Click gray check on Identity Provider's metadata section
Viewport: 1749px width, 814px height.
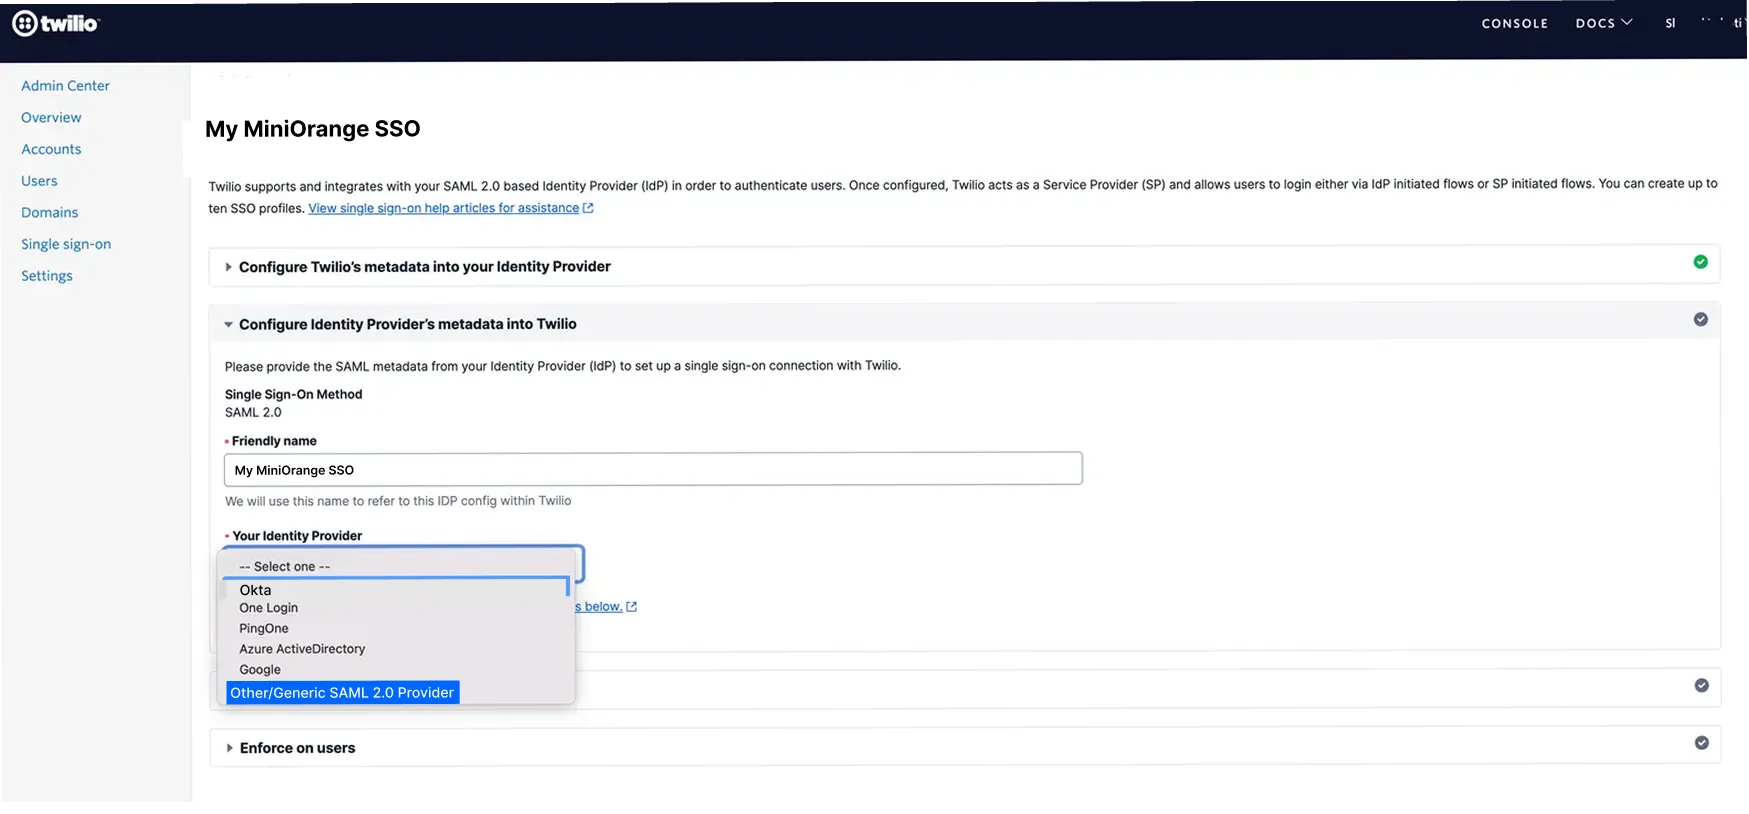1700,319
